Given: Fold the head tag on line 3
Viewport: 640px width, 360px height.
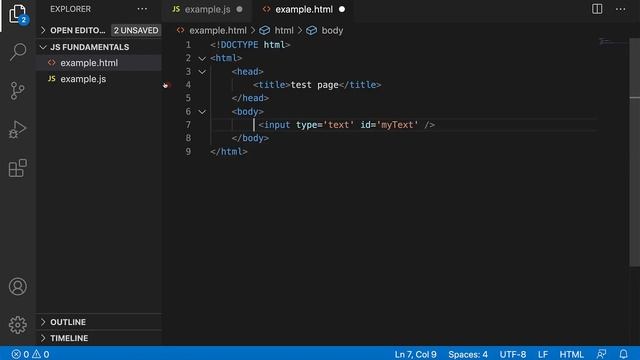Looking at the screenshot, I should tap(202, 72).
